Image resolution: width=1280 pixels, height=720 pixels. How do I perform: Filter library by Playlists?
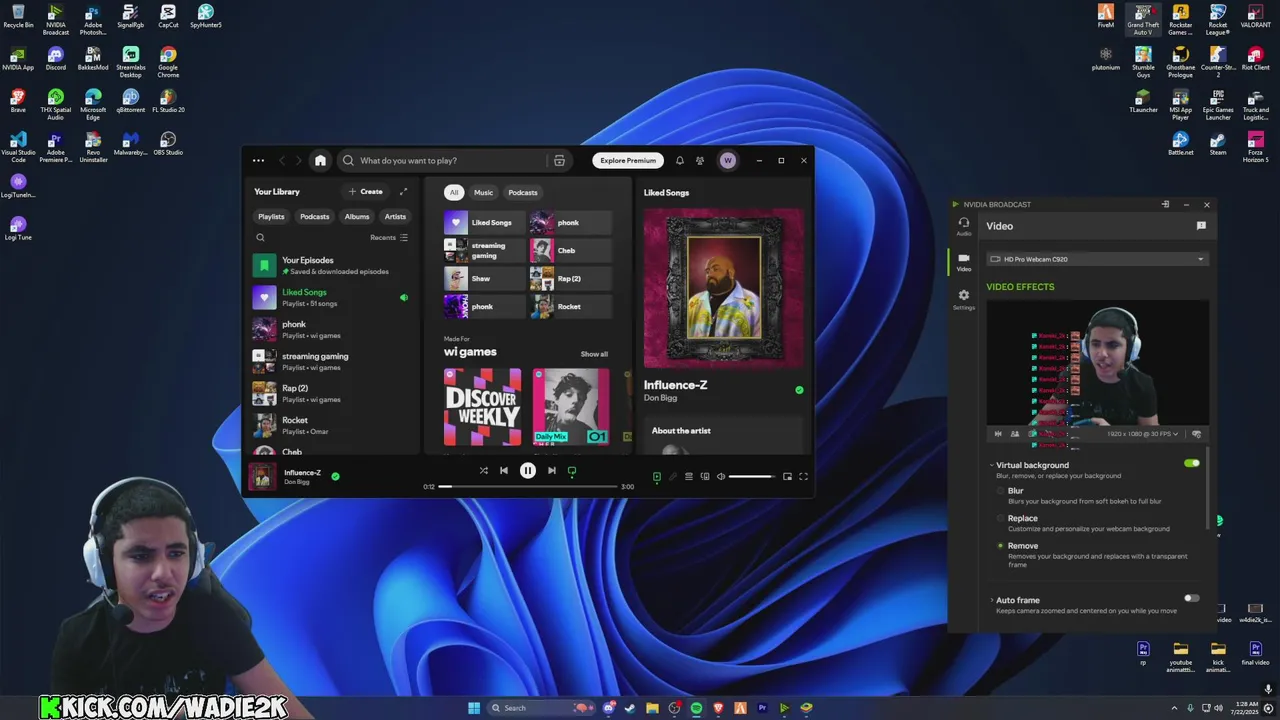tap(271, 216)
